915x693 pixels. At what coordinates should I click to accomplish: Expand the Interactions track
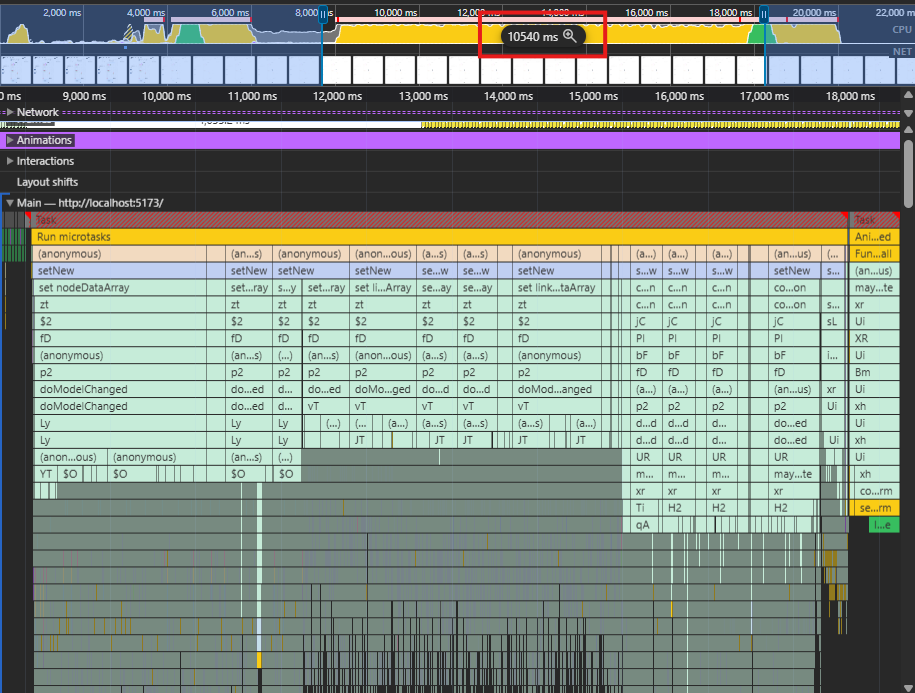(x=10, y=161)
